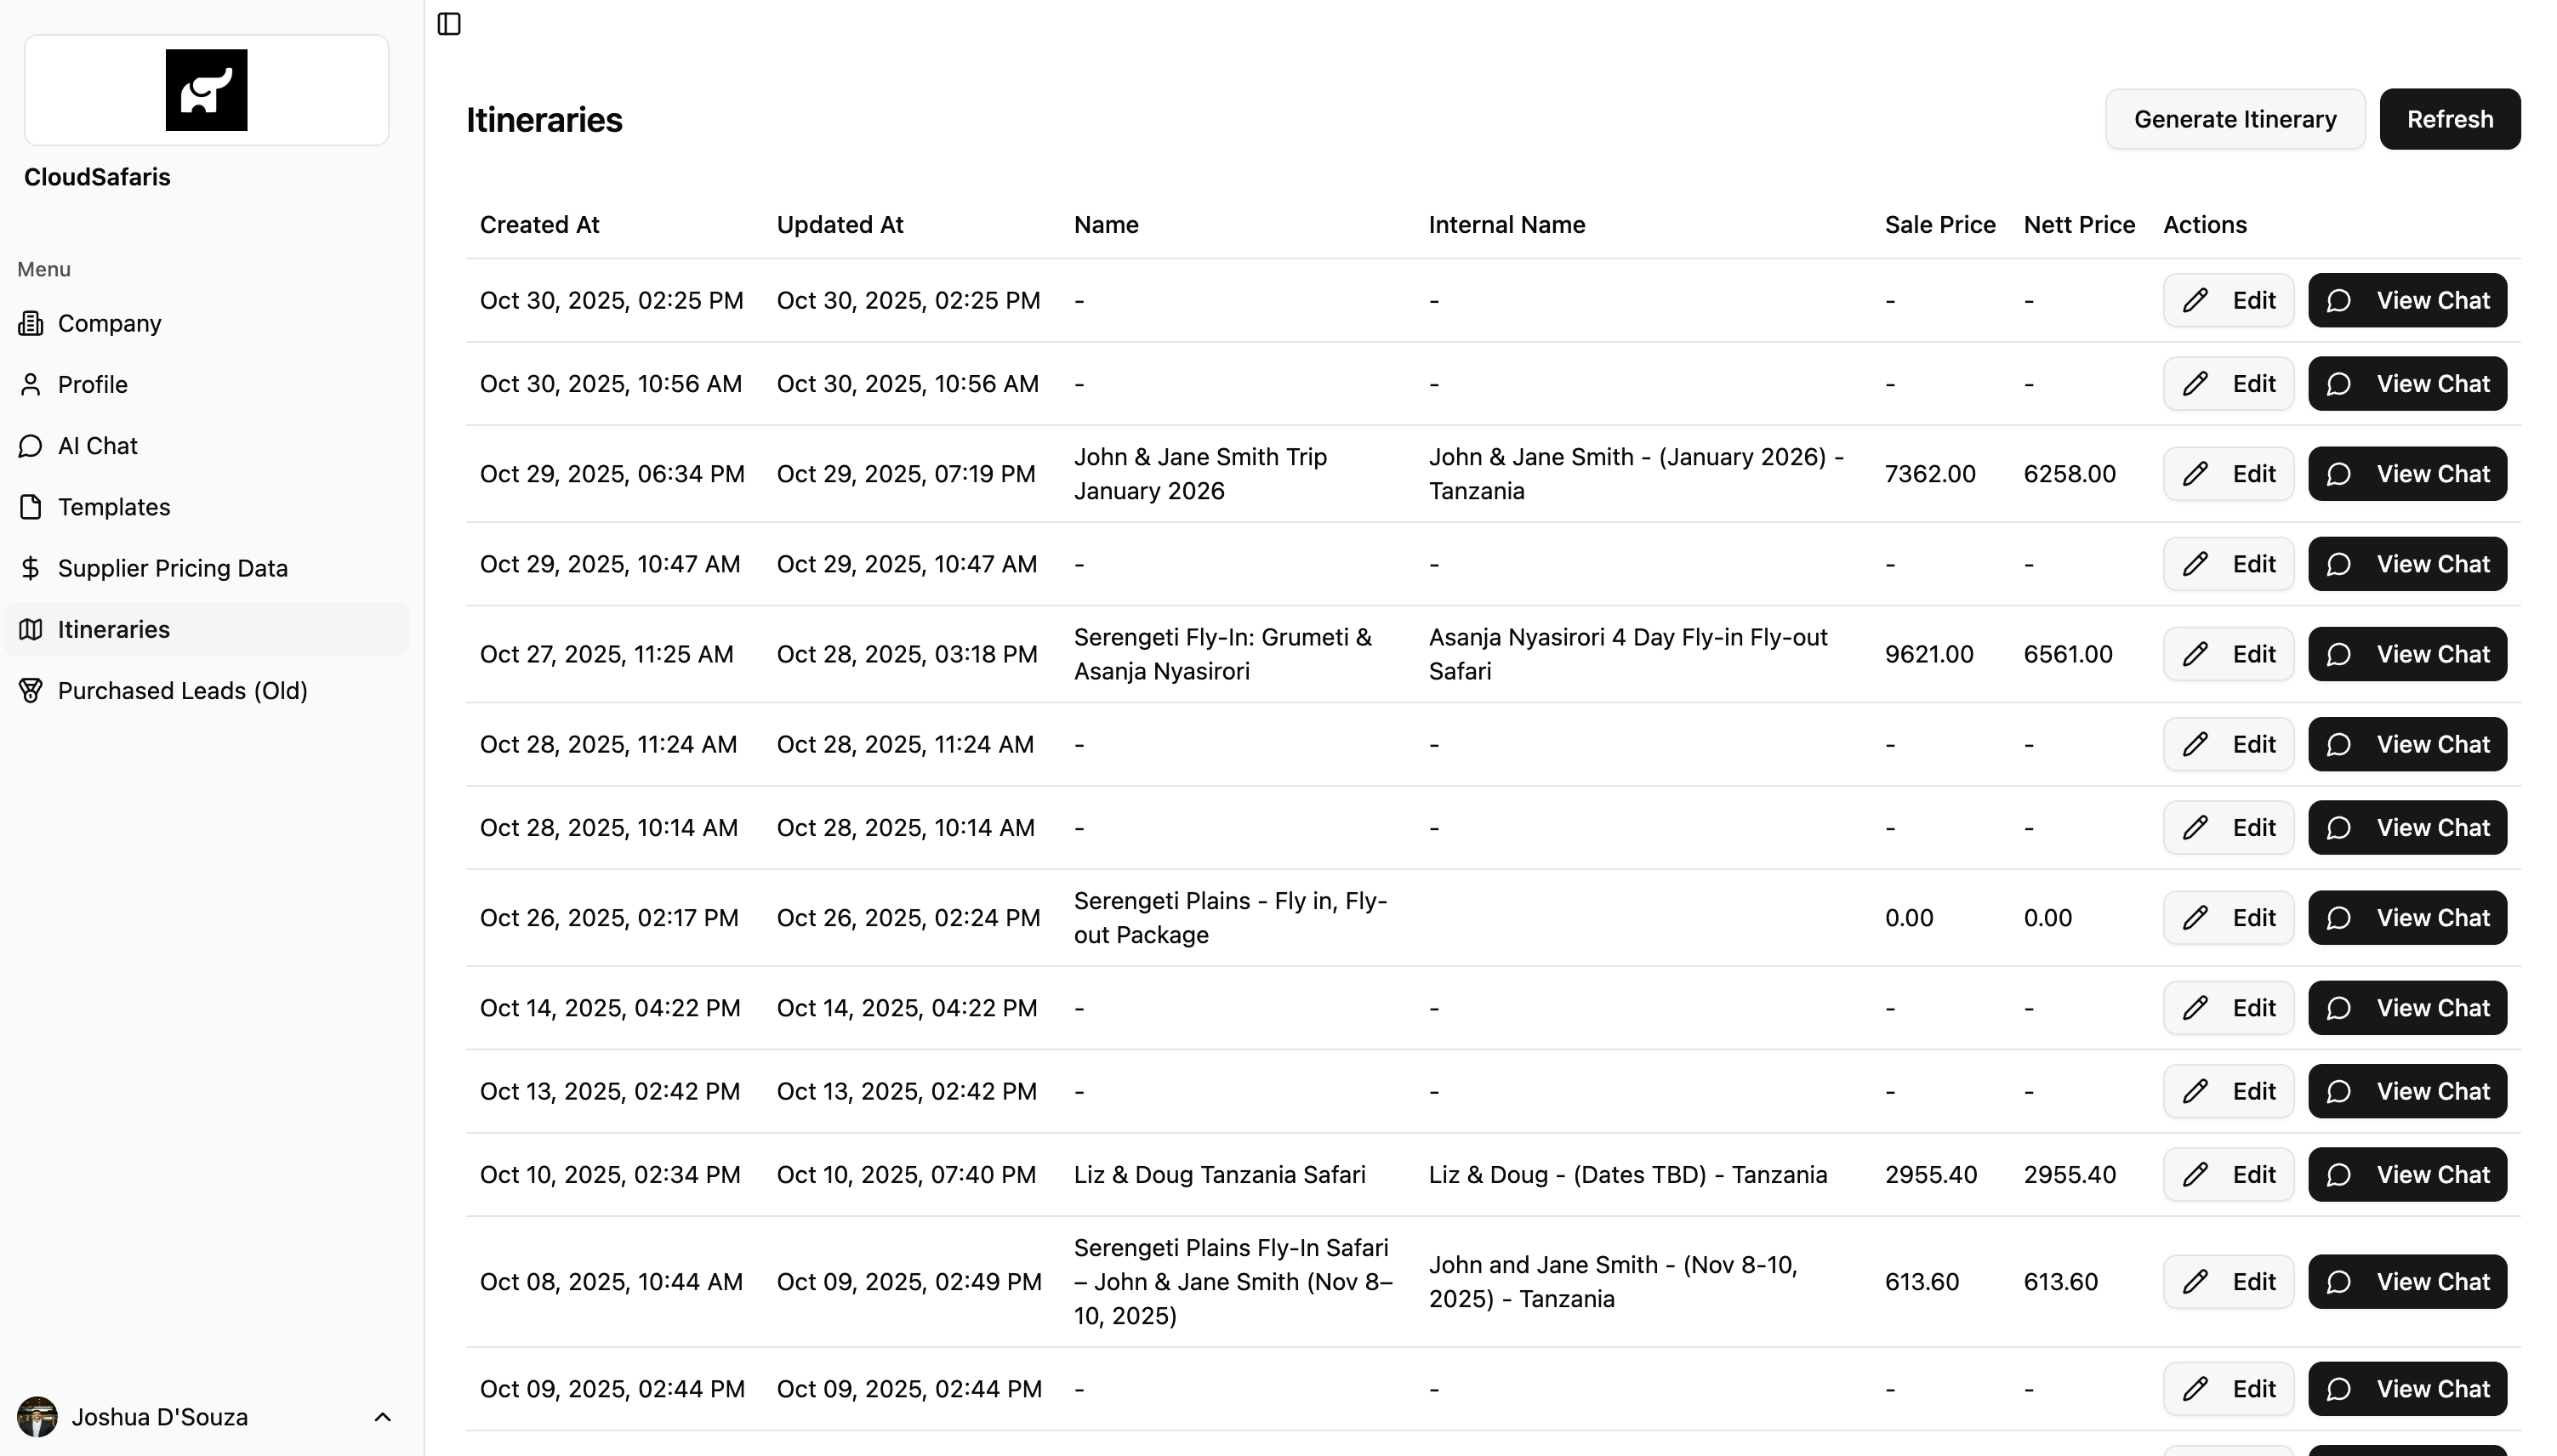Screen dimensions: 2557x1456
Task: Select the Supplier Pricing Data dollar icon
Action: pos(30,568)
